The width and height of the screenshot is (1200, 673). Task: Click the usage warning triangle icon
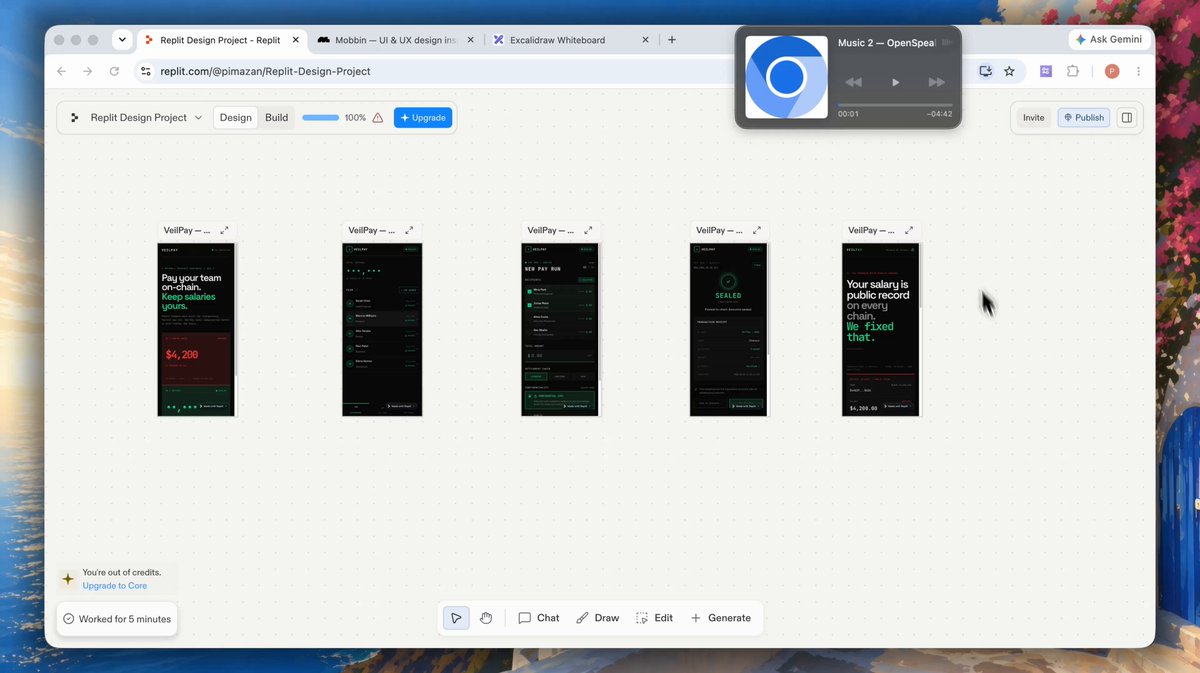click(378, 118)
